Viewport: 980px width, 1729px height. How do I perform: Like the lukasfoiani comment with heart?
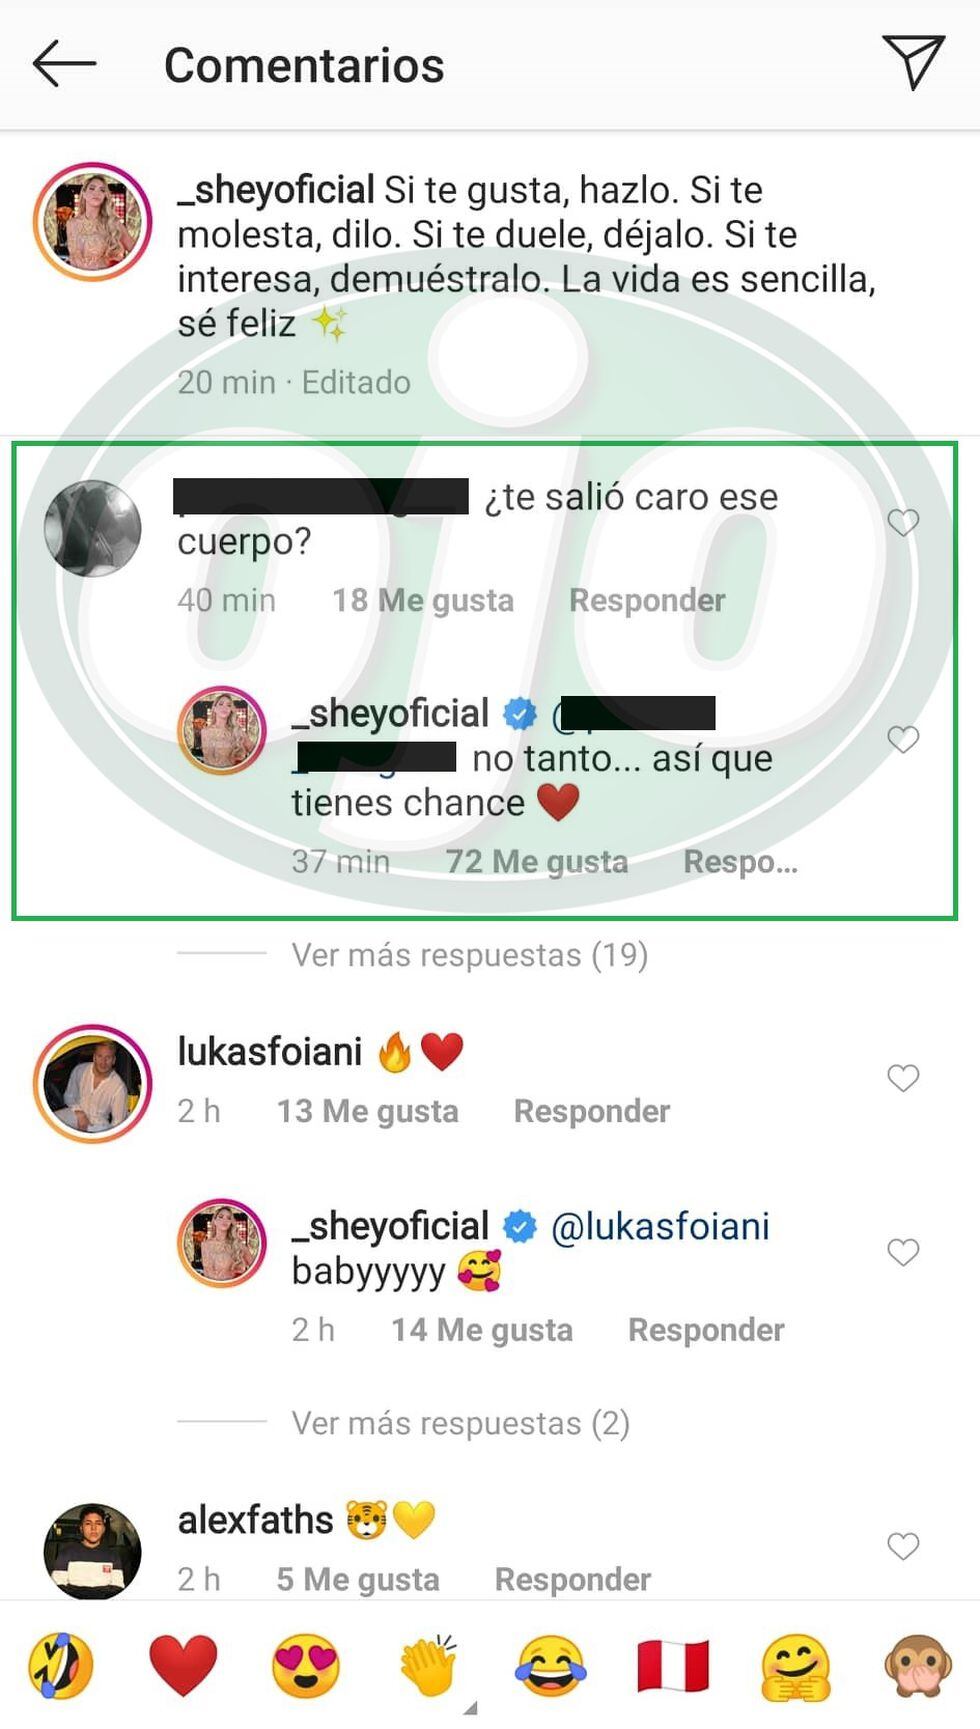tap(903, 1077)
